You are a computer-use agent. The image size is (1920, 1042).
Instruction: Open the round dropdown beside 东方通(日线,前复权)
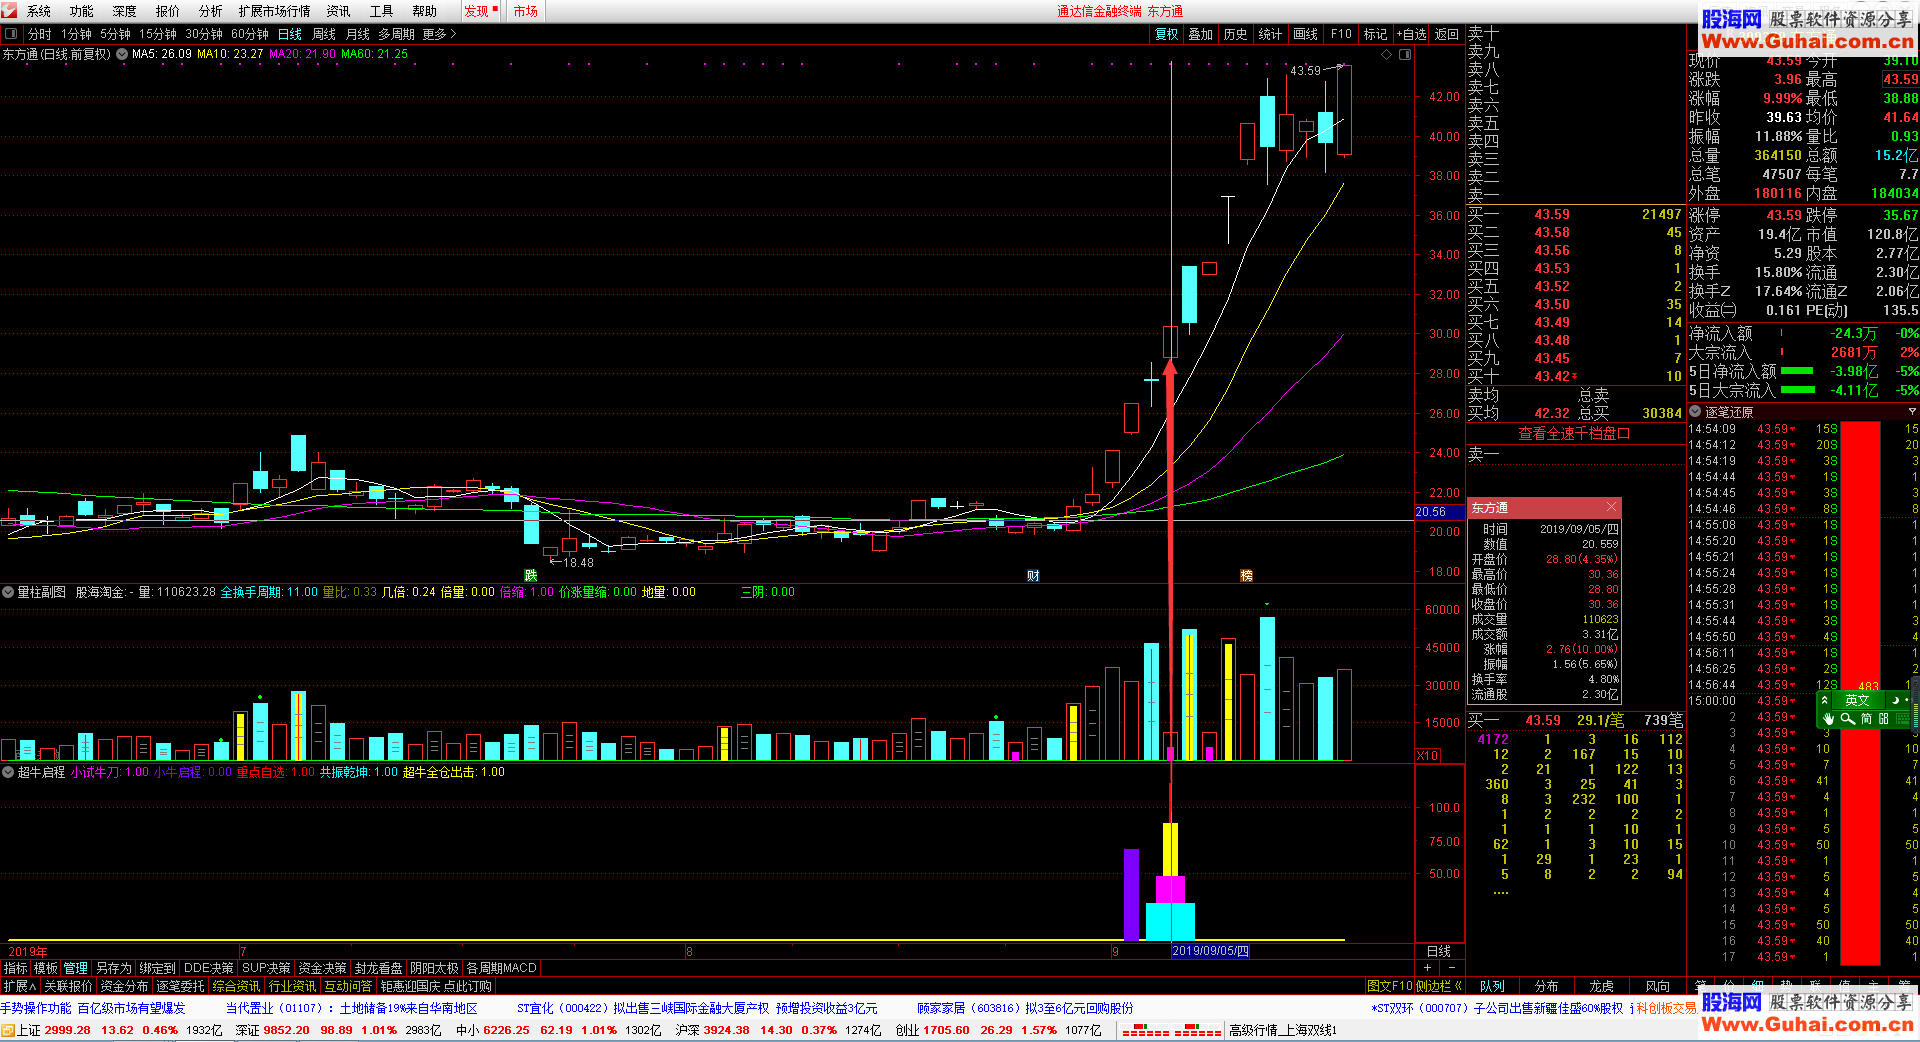[122, 54]
